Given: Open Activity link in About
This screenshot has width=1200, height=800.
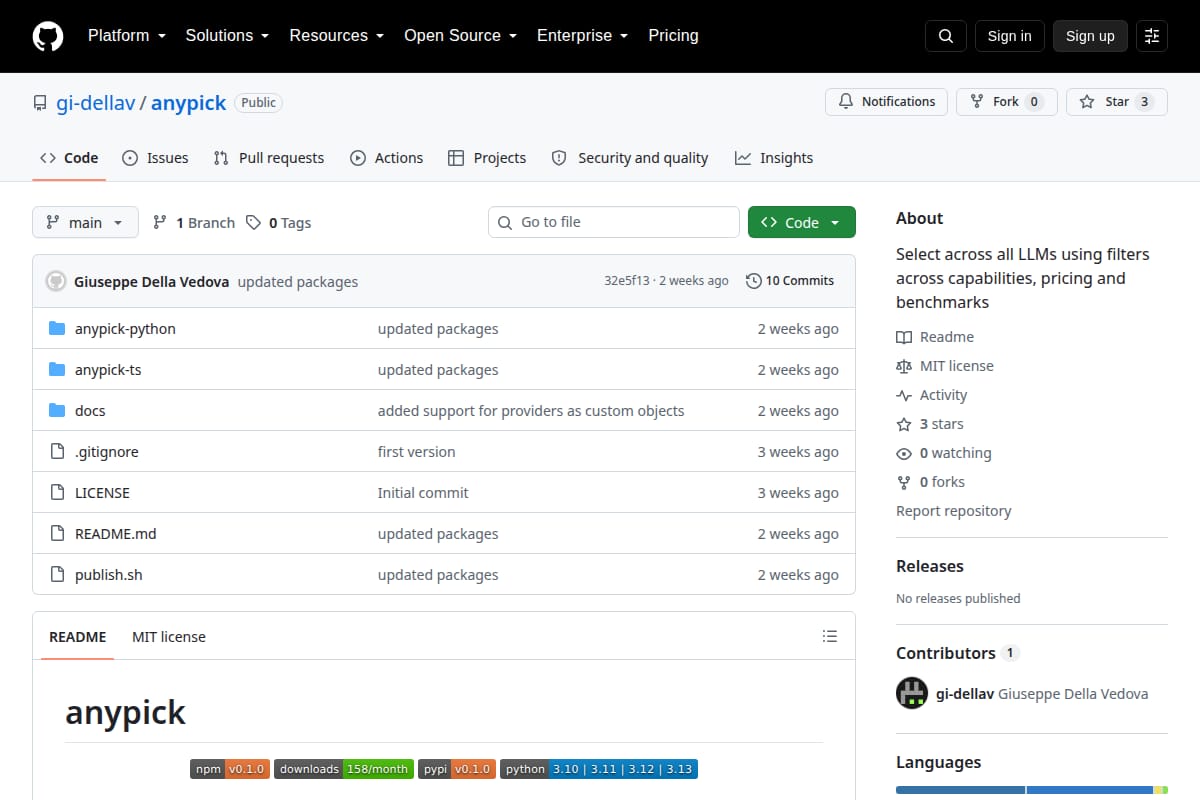Looking at the screenshot, I should pos(932,395).
